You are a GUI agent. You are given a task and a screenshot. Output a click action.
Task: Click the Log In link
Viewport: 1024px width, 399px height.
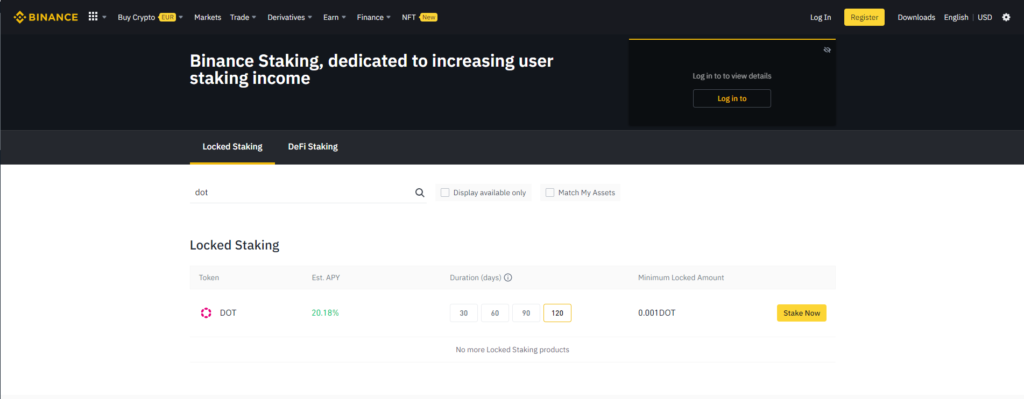pos(821,17)
